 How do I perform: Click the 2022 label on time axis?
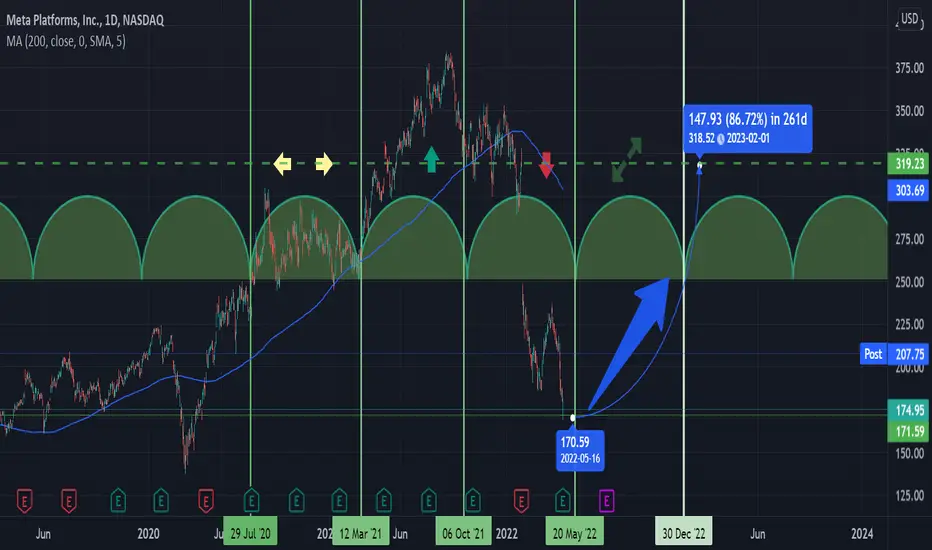pyautogui.click(x=506, y=533)
